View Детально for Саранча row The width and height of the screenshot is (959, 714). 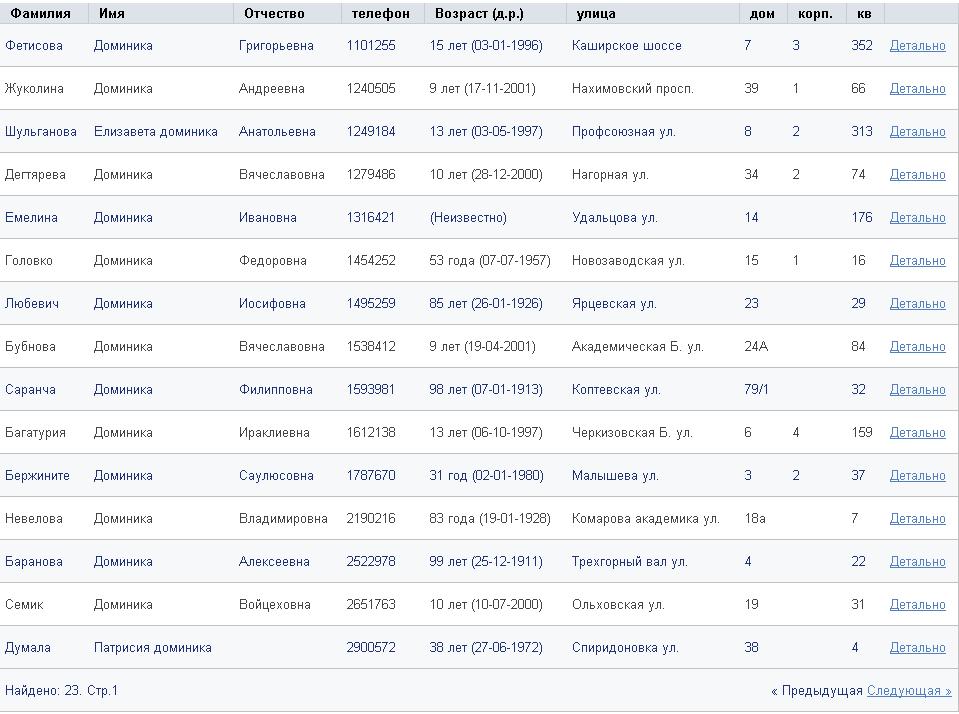point(917,390)
